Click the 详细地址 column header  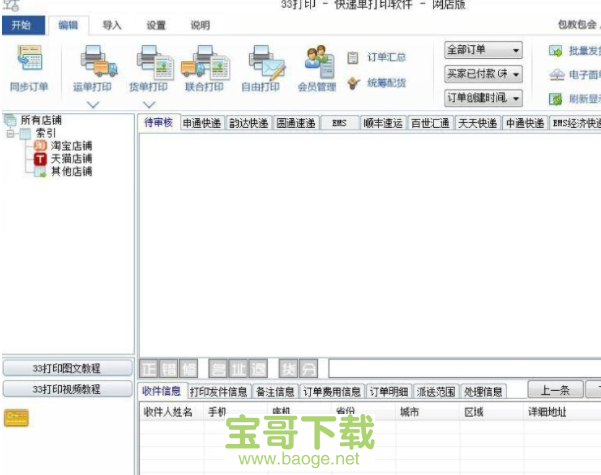click(562, 412)
